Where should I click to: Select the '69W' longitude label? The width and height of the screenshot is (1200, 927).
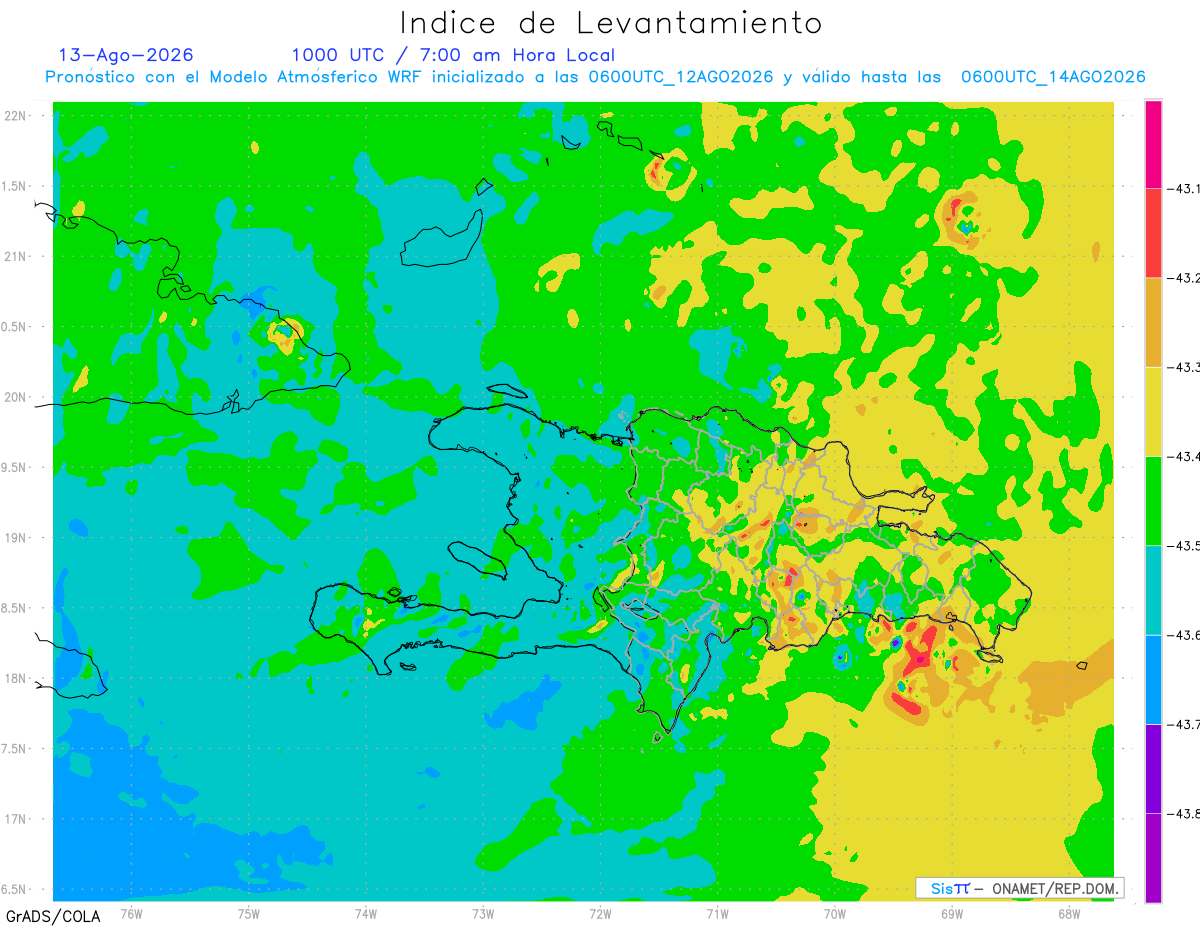click(952, 913)
